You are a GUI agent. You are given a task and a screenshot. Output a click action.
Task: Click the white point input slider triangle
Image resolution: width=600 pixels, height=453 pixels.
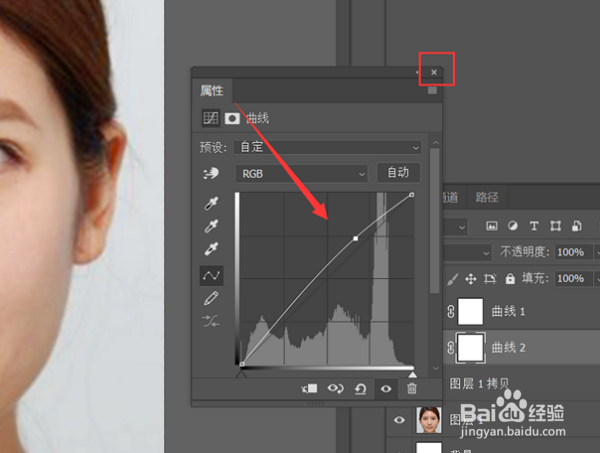pos(412,374)
